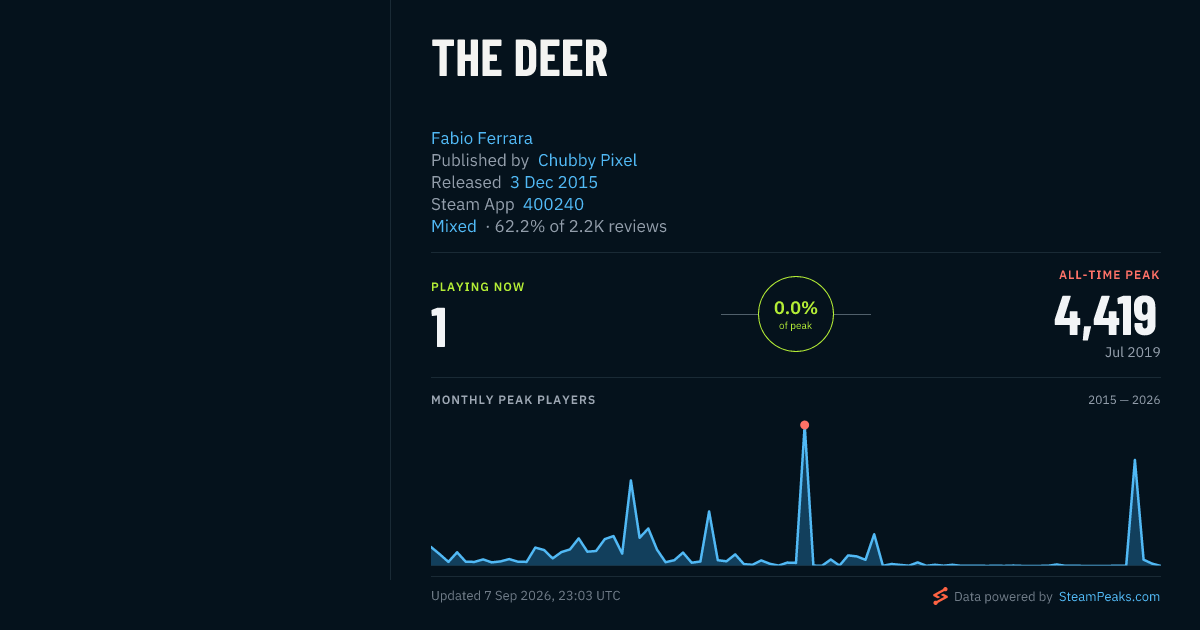The width and height of the screenshot is (1200, 630).
Task: Open developer Fabio Ferrara link
Action: 482,138
